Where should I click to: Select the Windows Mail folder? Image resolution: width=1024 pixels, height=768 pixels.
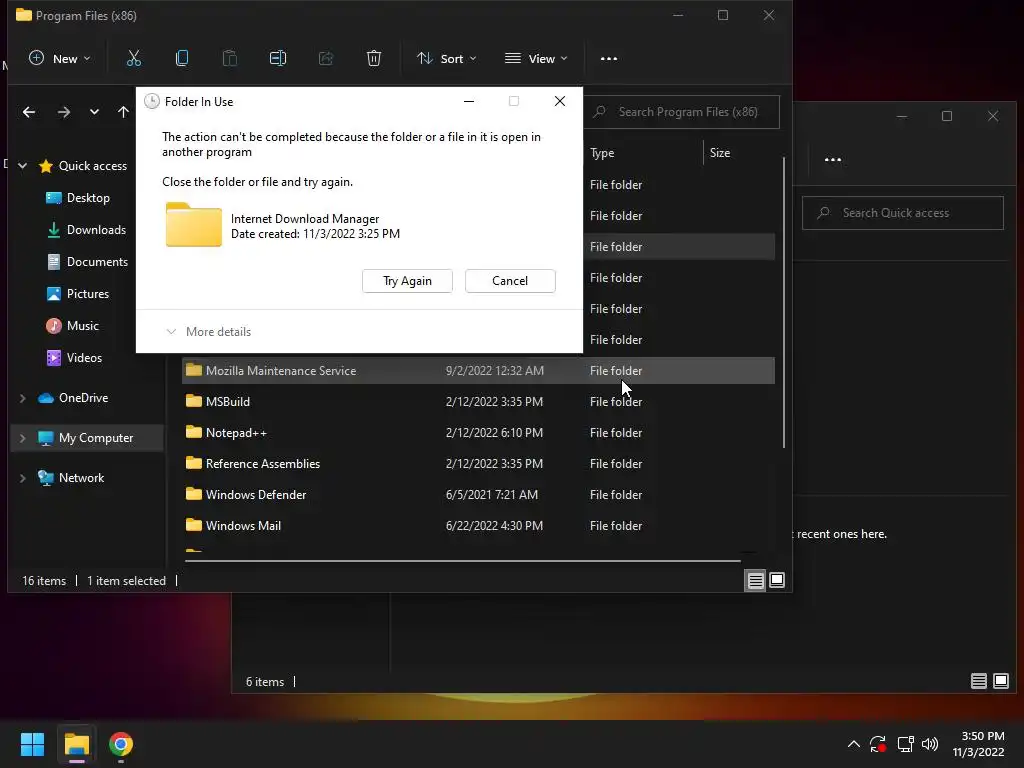click(x=478, y=526)
